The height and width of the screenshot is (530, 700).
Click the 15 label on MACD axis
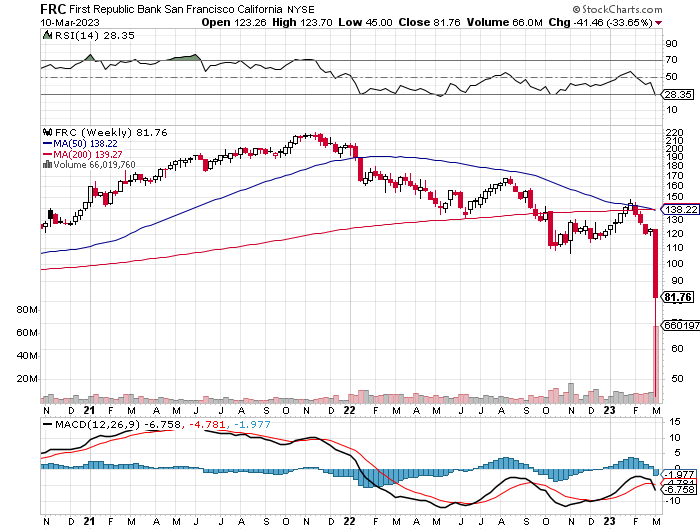pos(675,422)
